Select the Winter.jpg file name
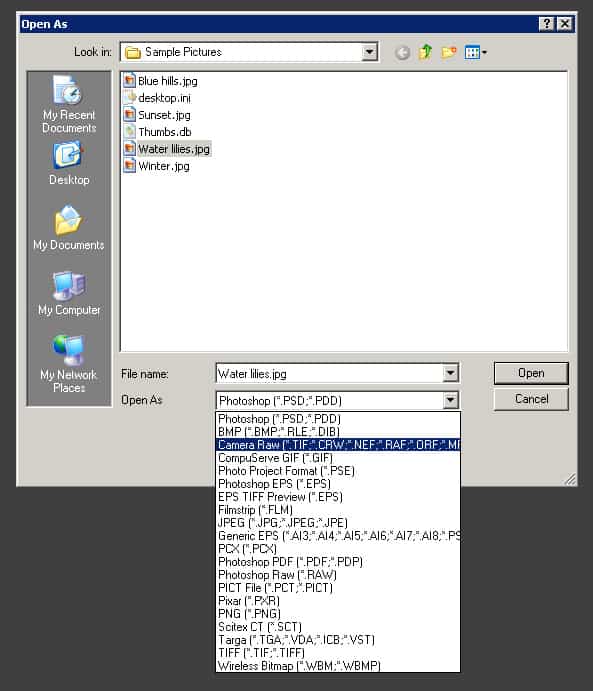Image resolution: width=593 pixels, height=691 pixels. tap(164, 166)
